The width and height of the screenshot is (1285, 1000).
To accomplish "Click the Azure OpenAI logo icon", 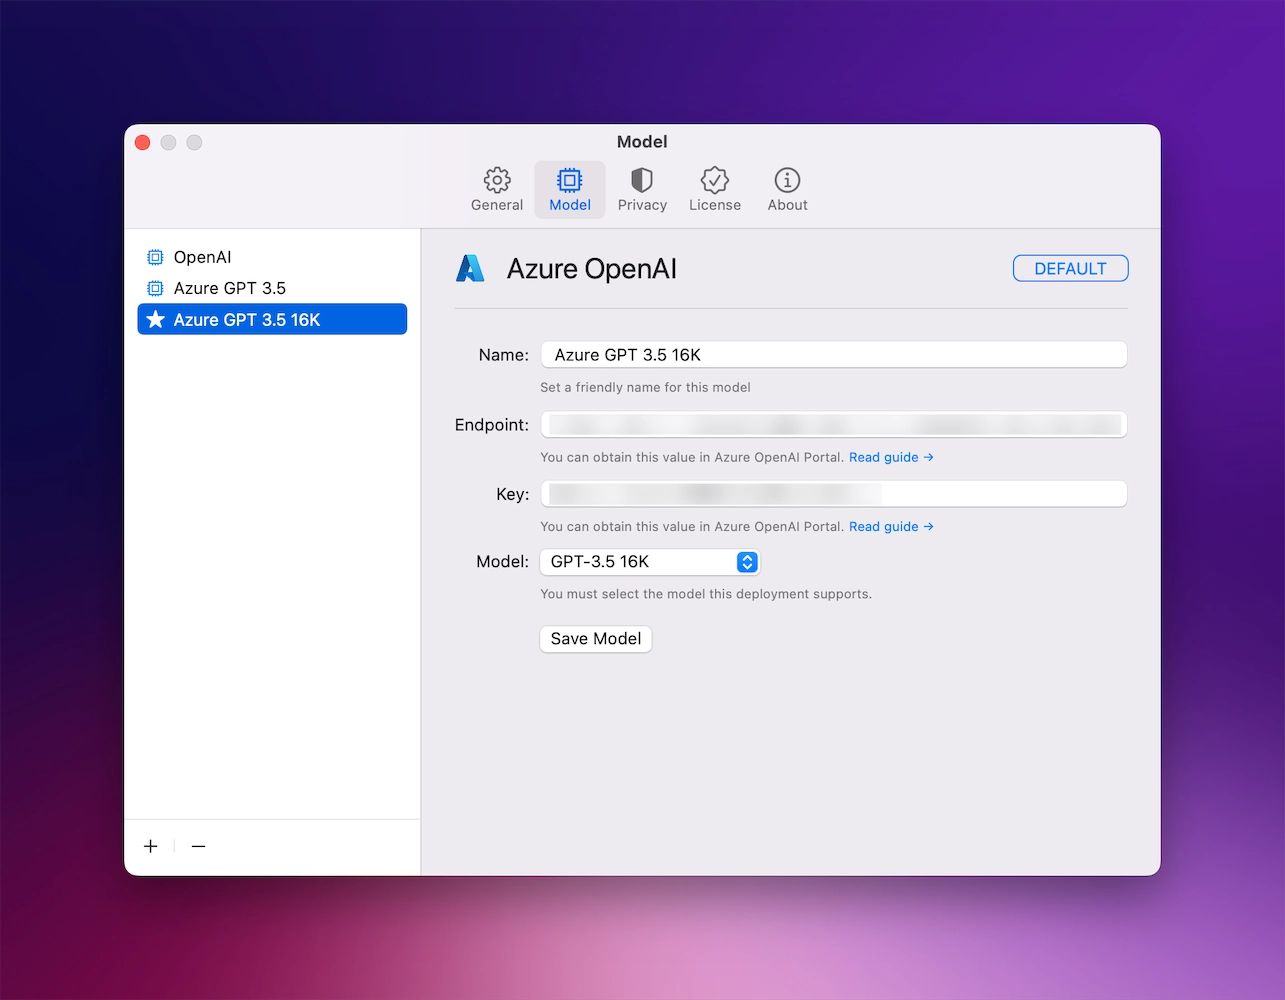I will (470, 268).
